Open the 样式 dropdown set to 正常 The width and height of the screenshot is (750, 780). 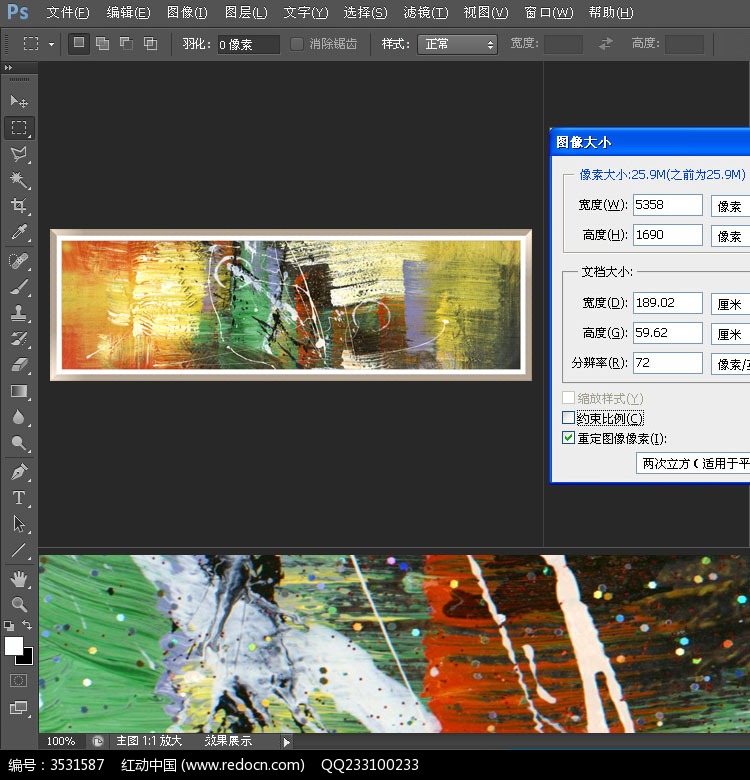coord(456,44)
